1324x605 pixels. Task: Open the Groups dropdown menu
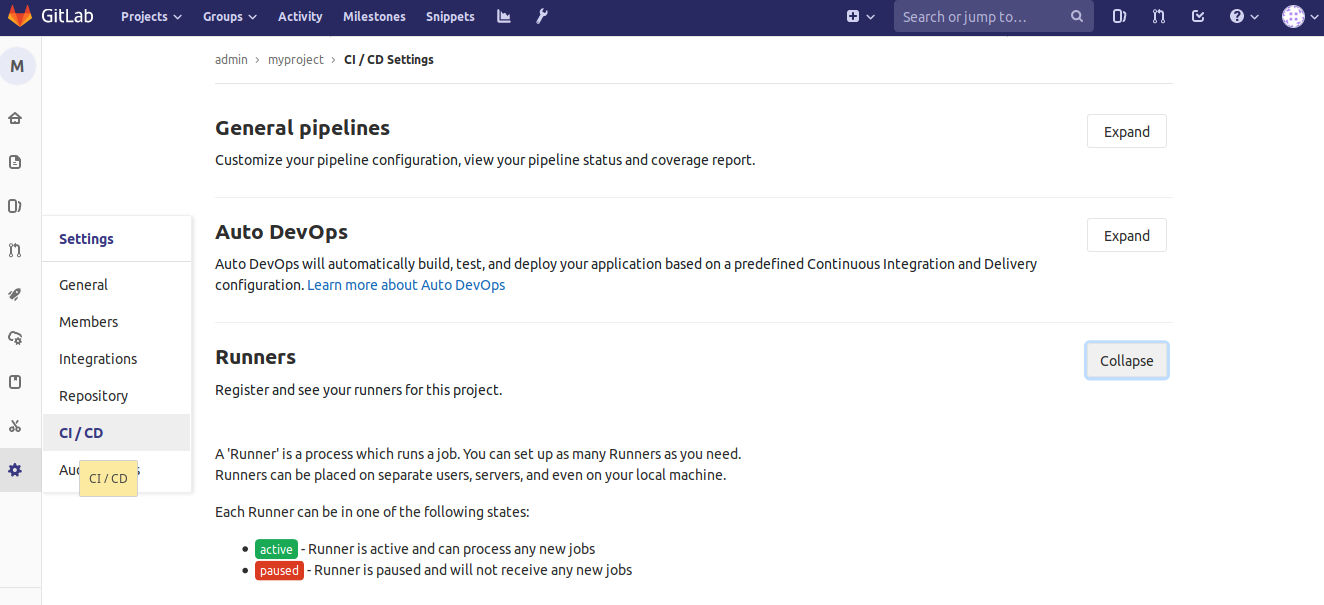(230, 16)
